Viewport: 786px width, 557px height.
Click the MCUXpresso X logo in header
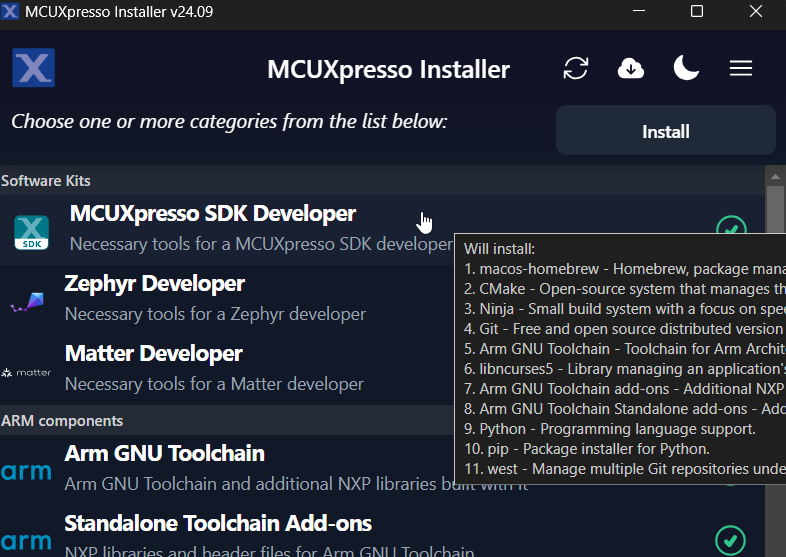coord(34,68)
